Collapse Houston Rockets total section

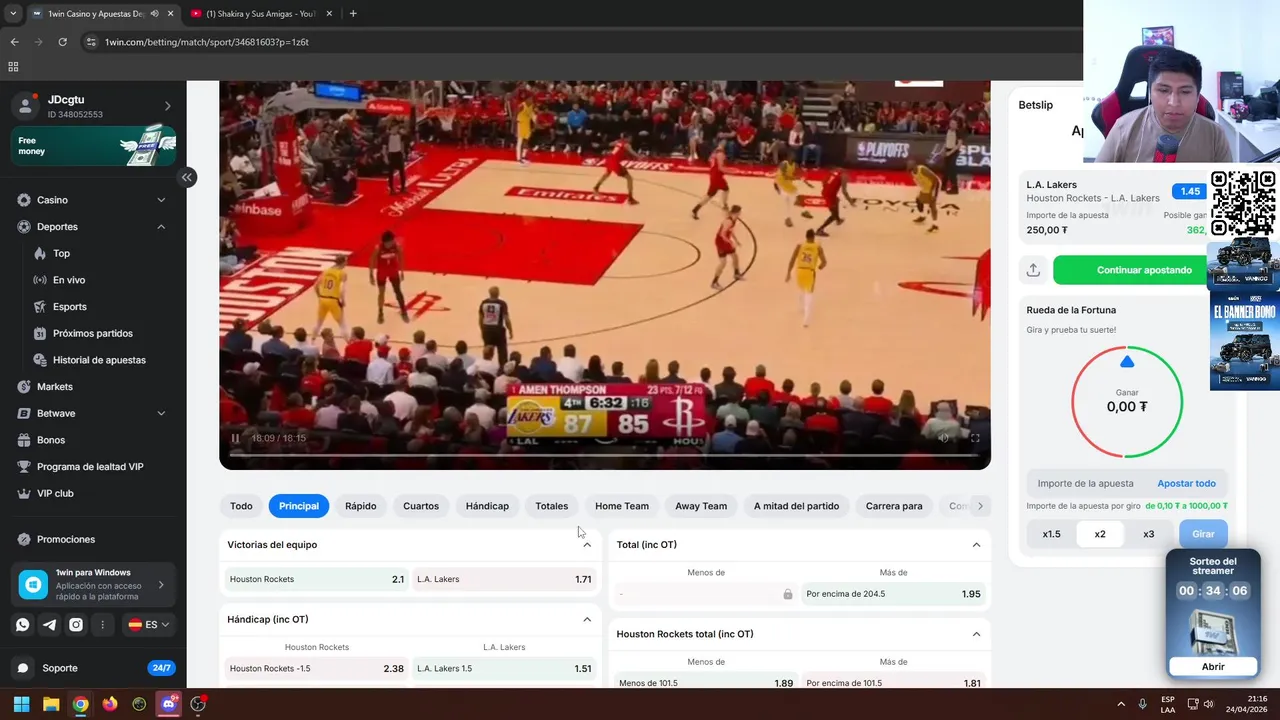(x=976, y=634)
